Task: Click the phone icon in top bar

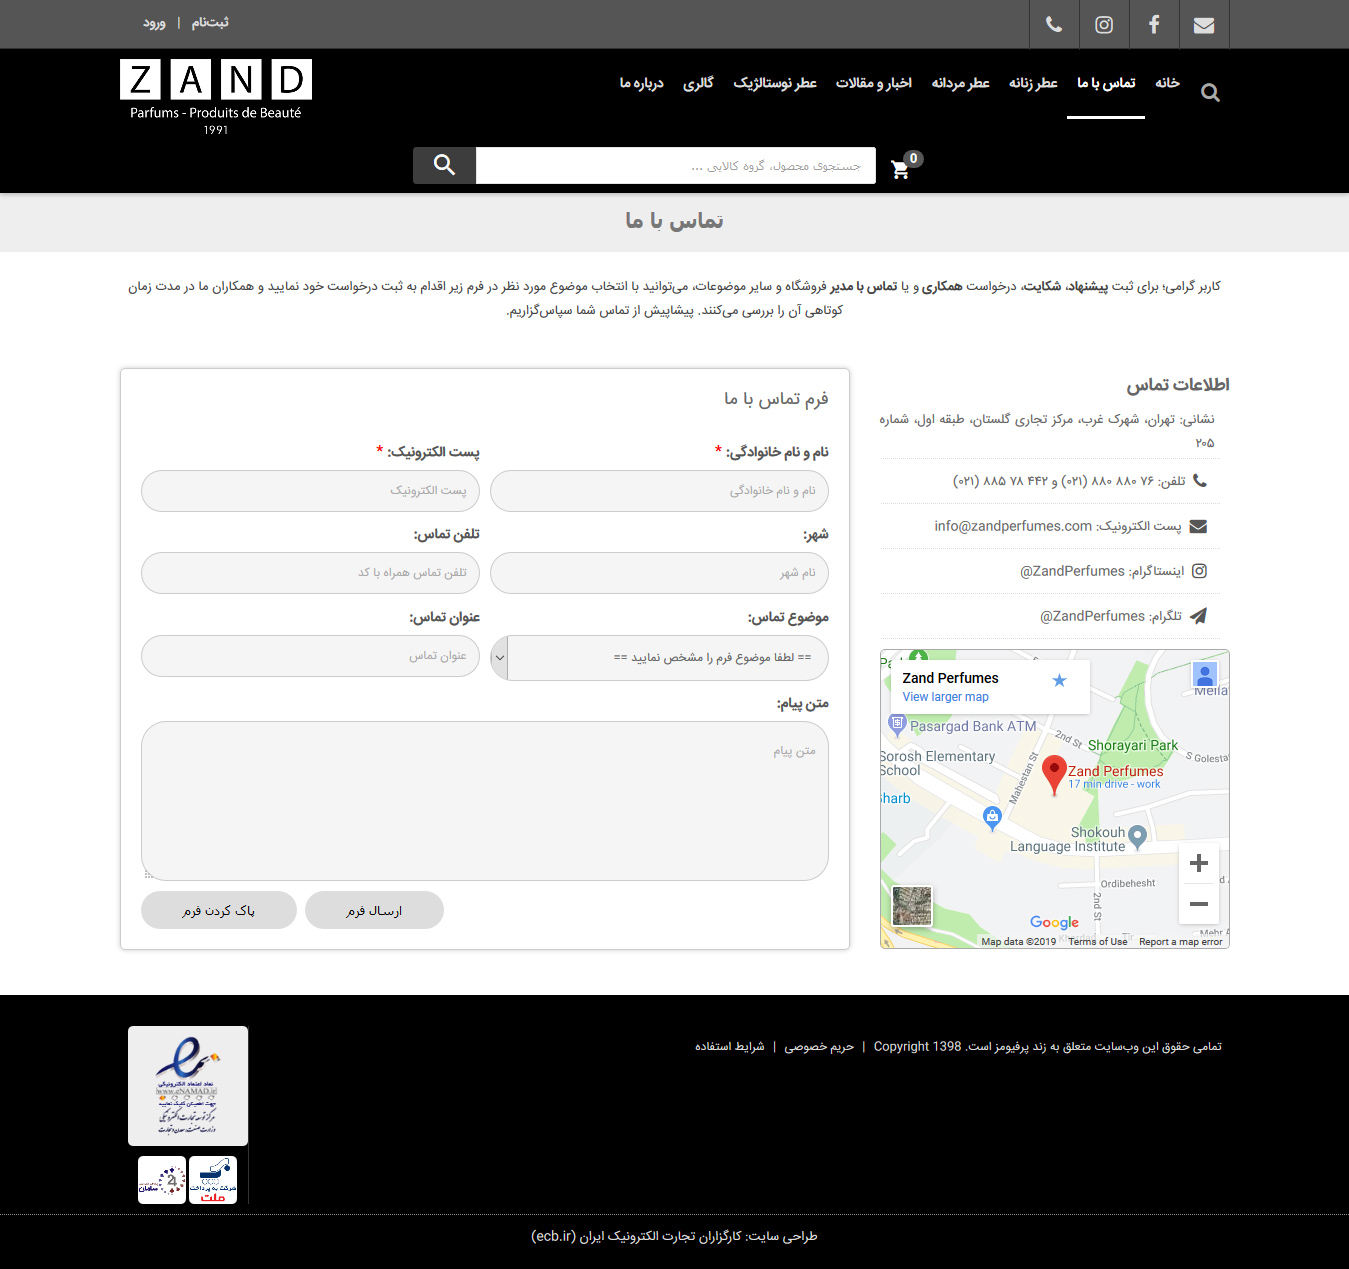Action: [x=1054, y=25]
